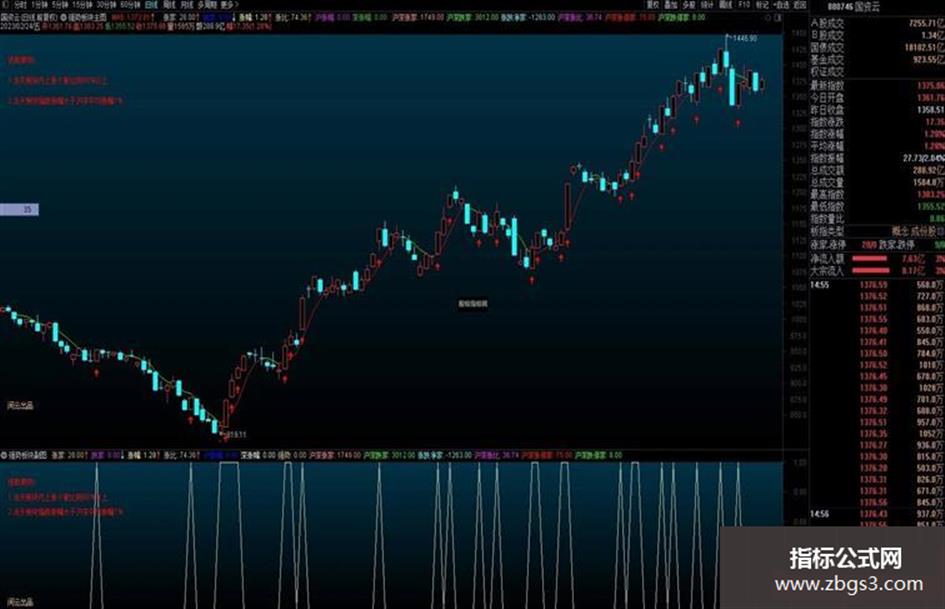This screenshot has width=945, height=609.
Task: Click the 权证成交 row
Action: (878, 72)
